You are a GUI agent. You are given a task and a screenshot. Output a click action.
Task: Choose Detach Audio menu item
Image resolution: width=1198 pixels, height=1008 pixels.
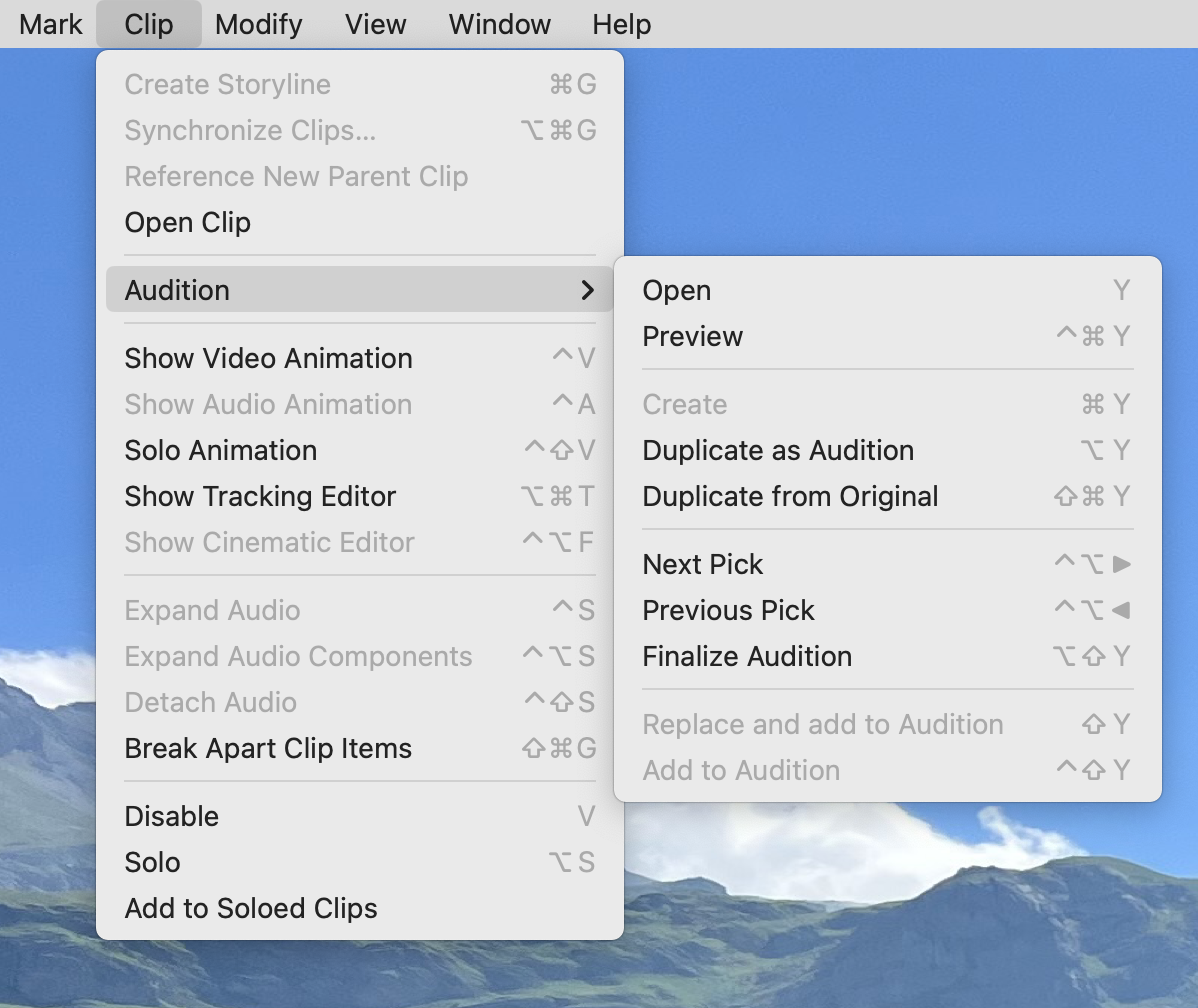click(x=360, y=702)
